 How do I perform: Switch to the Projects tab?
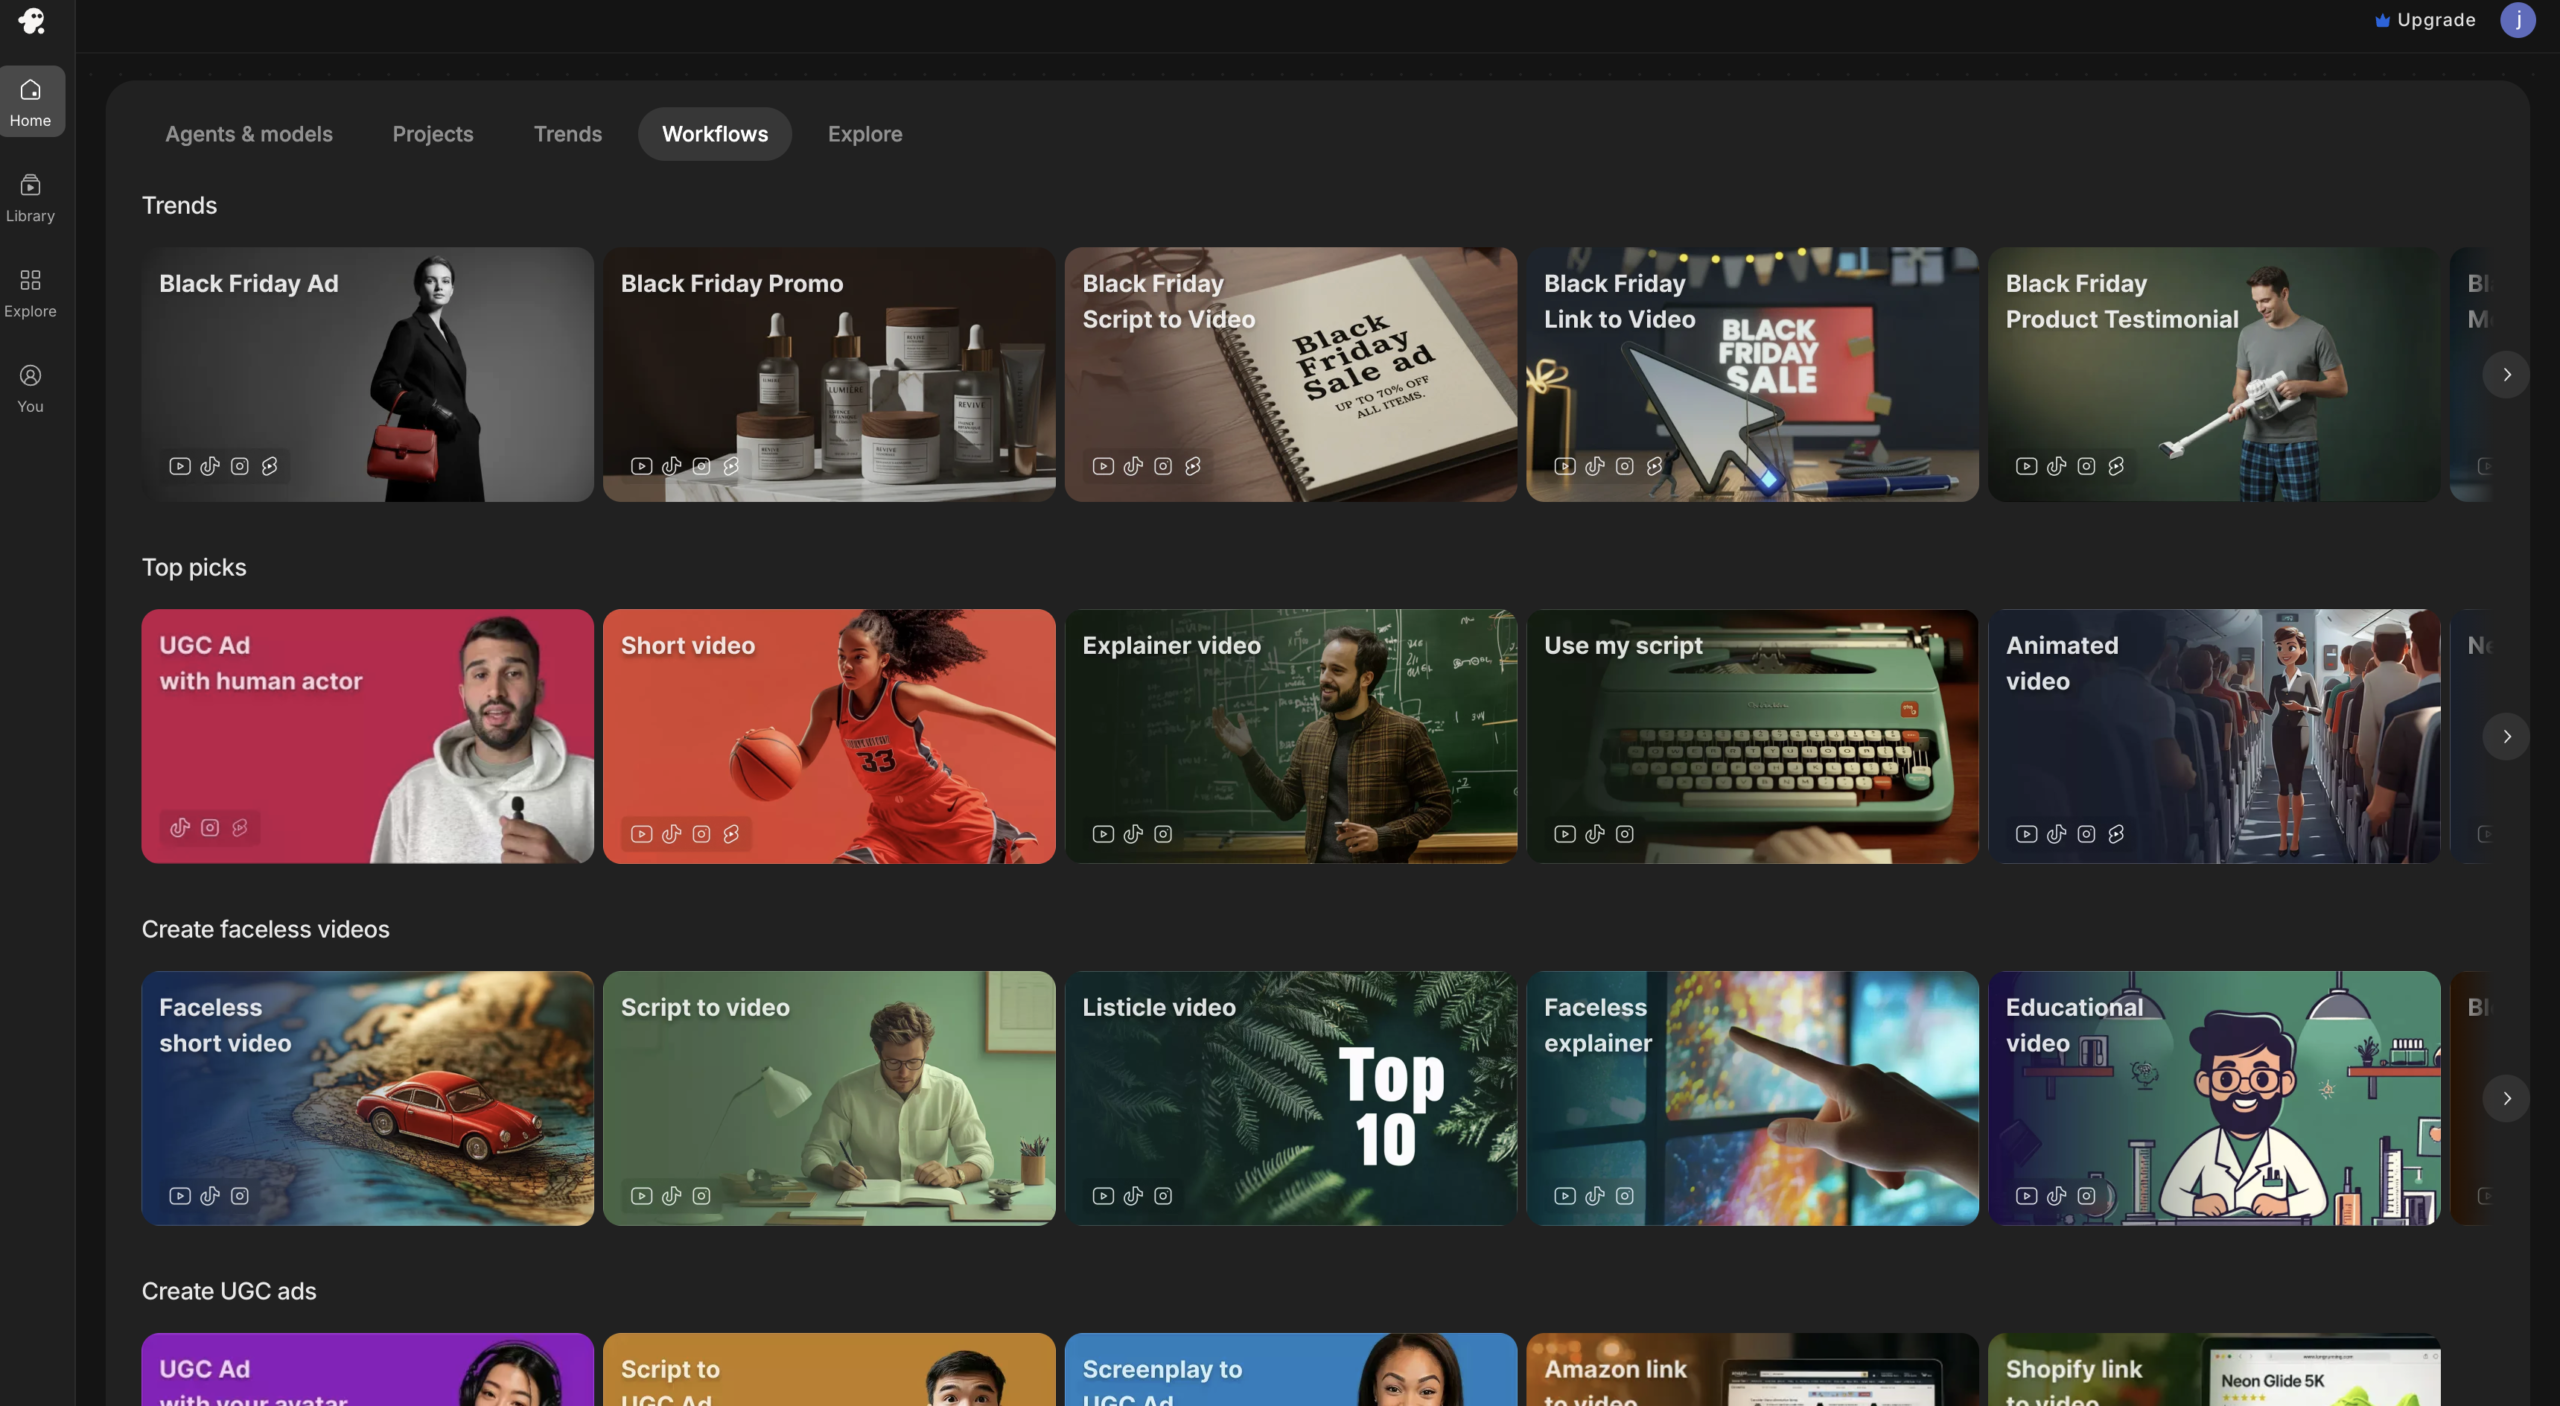tap(433, 134)
